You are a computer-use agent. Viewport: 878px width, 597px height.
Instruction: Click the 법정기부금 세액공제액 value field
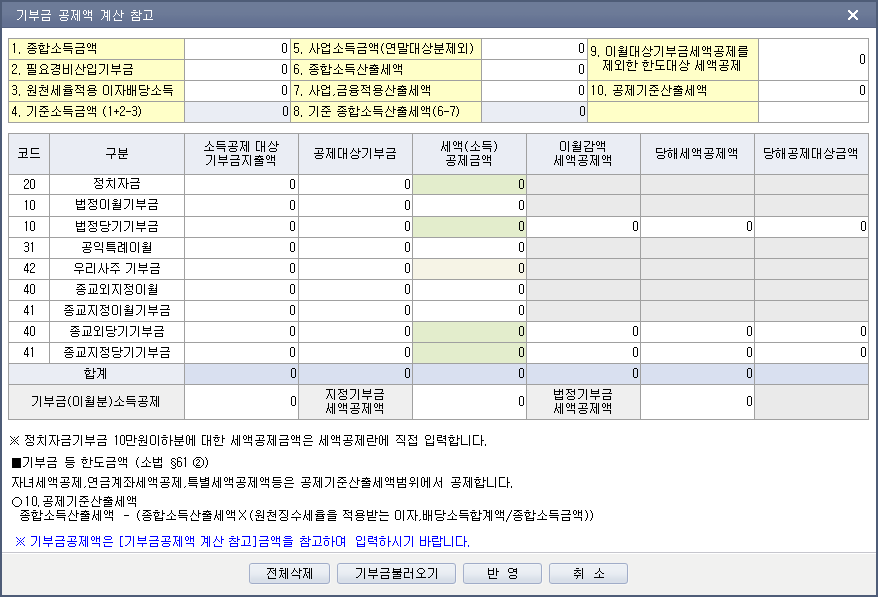click(697, 401)
